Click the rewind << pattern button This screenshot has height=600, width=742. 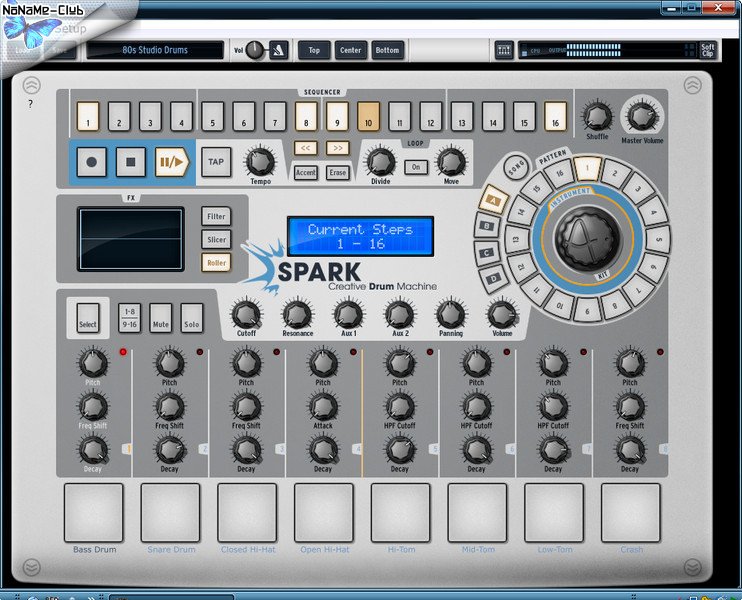(x=306, y=148)
